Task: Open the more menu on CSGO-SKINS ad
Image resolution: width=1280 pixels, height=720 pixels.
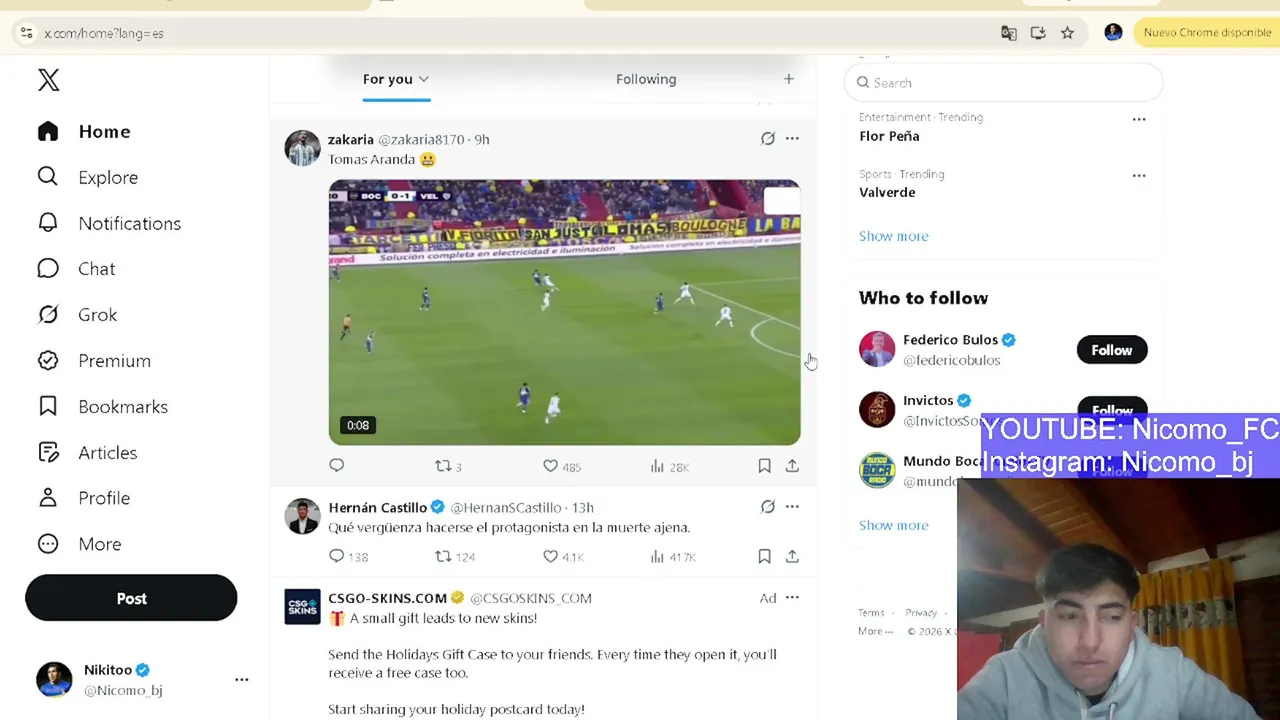Action: coord(792,598)
